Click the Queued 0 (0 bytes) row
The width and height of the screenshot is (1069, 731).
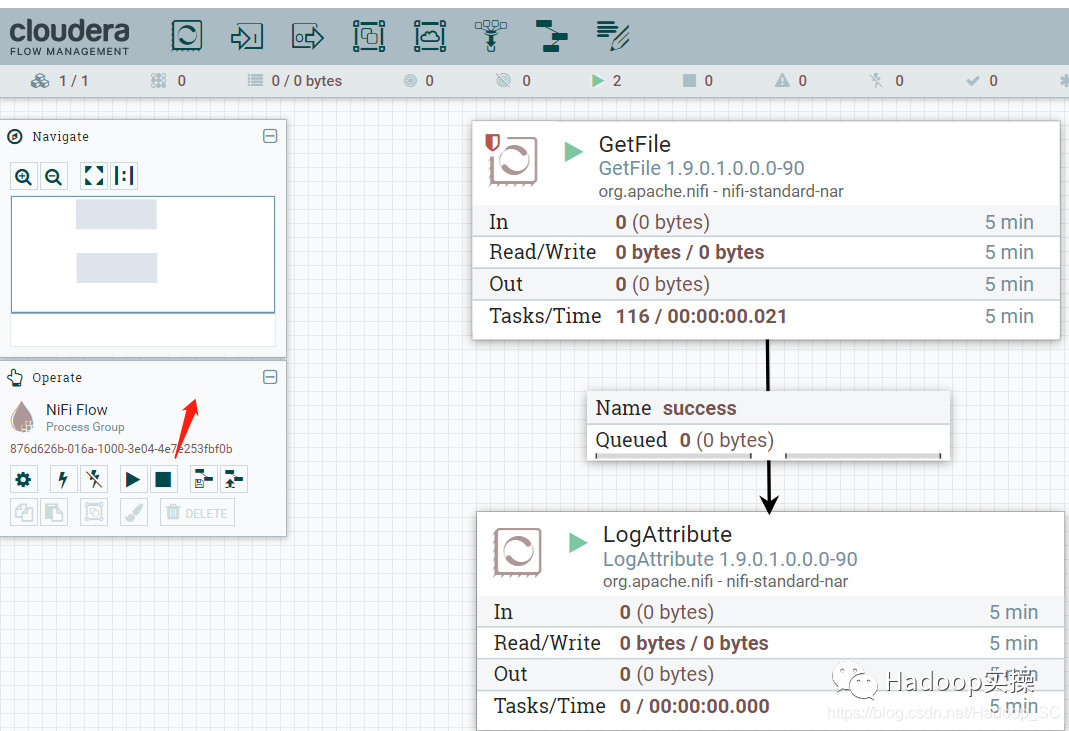click(x=768, y=441)
